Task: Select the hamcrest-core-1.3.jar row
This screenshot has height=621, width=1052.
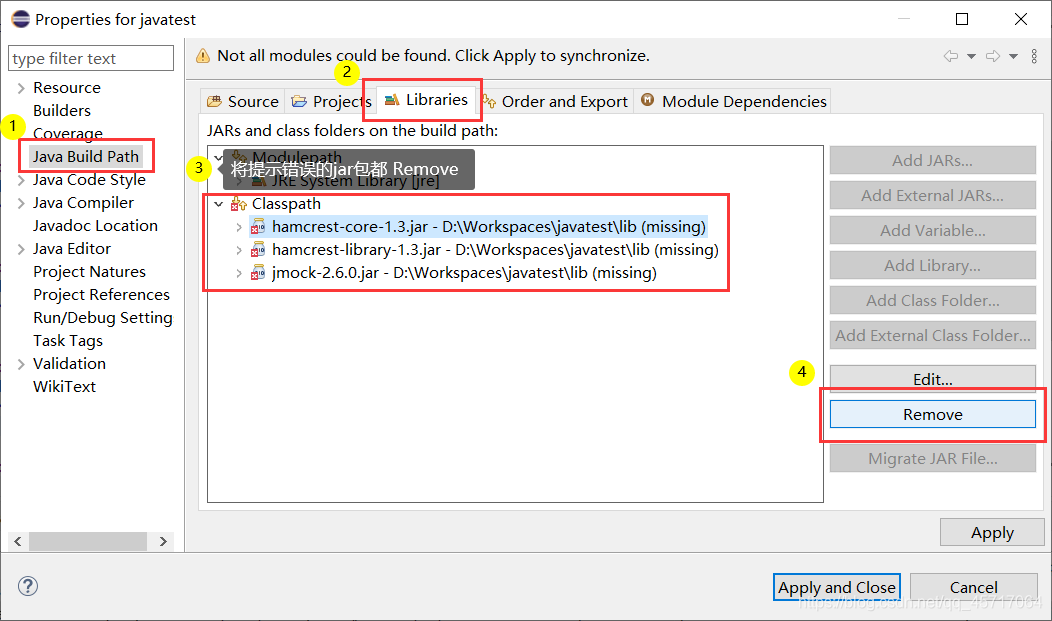Action: coord(478,227)
